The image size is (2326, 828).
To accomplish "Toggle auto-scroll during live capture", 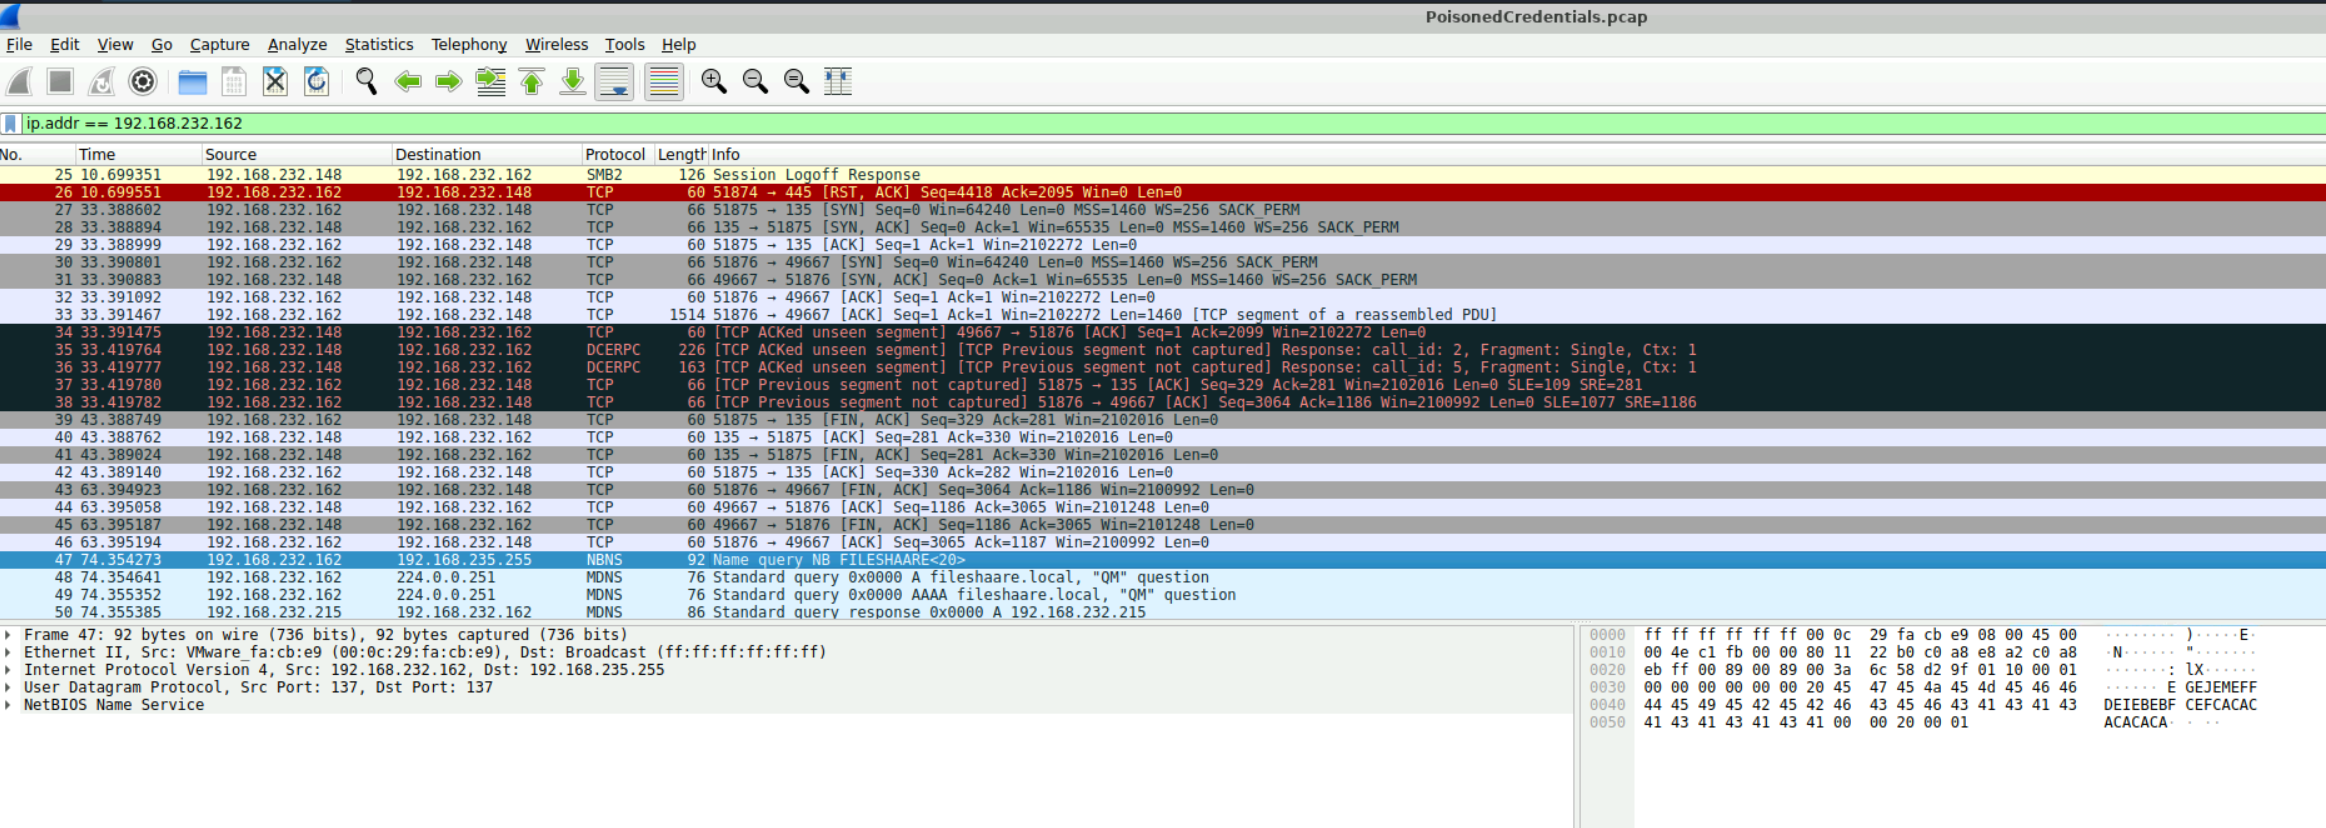I will coord(614,81).
